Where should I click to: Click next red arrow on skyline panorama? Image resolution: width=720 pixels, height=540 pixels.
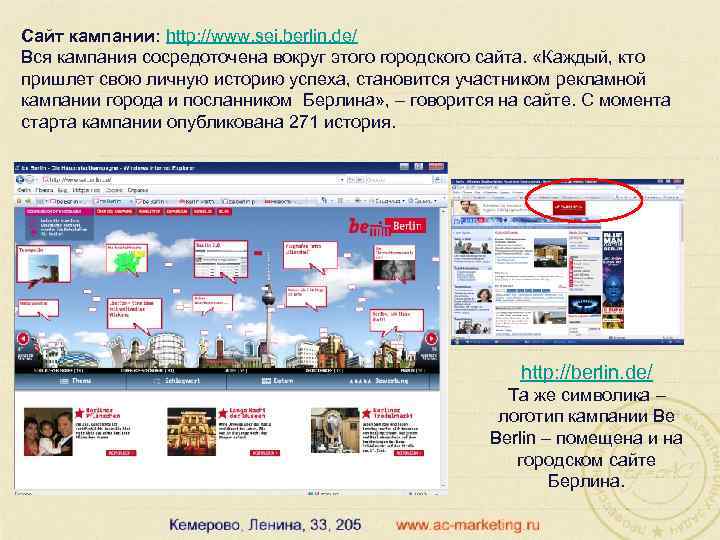click(x=431, y=339)
